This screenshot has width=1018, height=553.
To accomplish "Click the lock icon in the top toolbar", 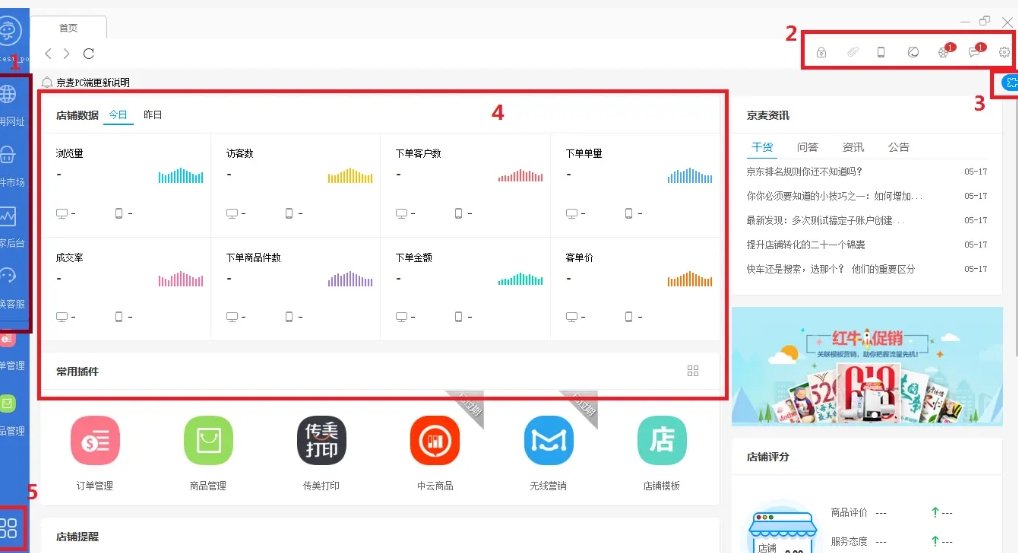I will [821, 52].
